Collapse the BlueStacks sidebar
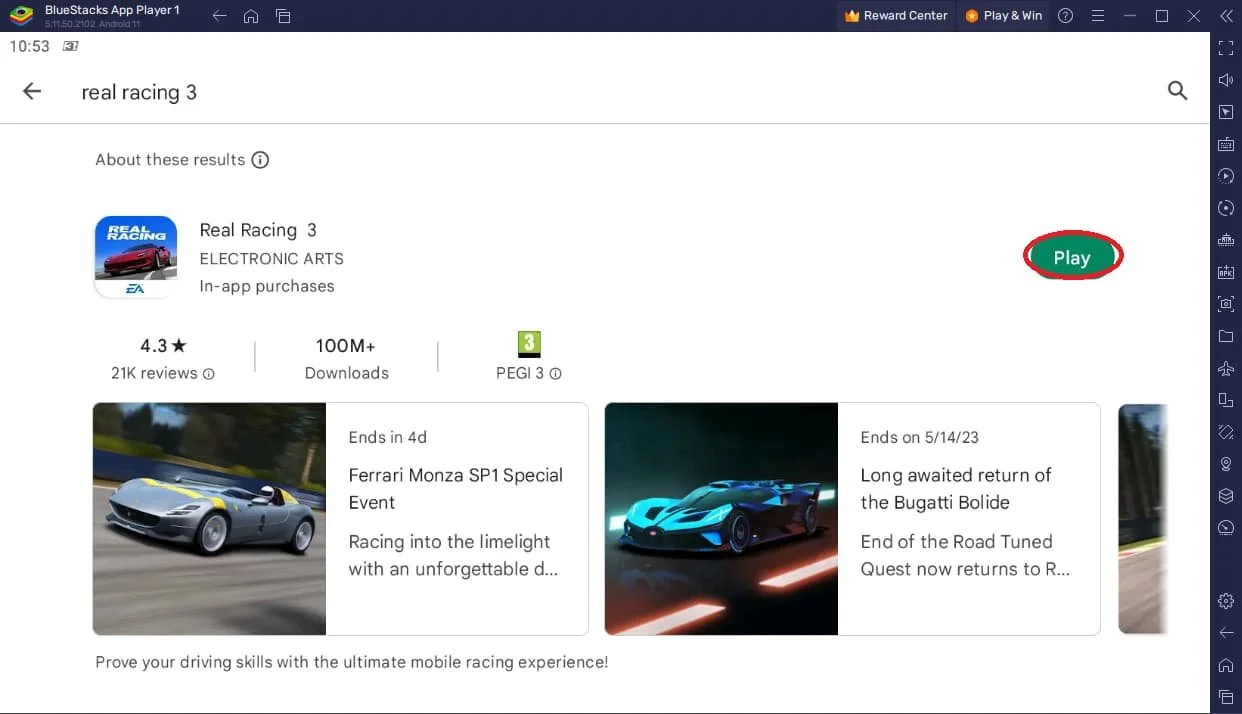 [1227, 16]
